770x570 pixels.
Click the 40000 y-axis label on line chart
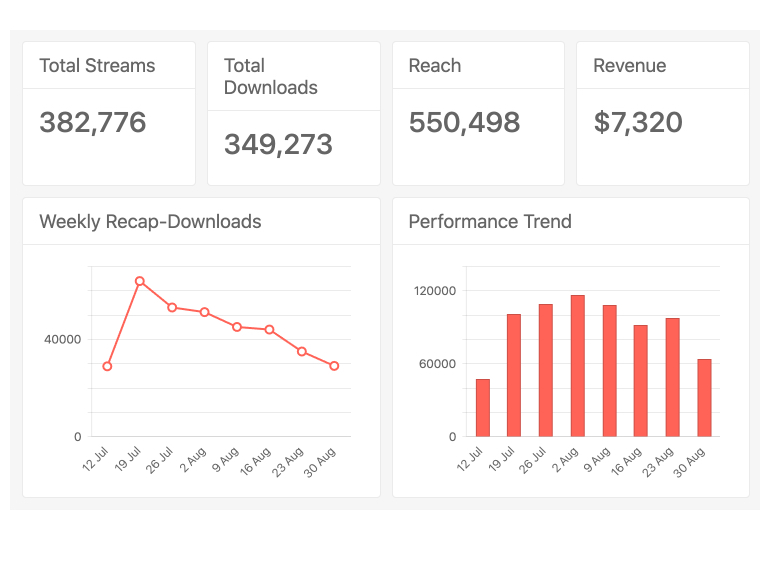pos(62,339)
